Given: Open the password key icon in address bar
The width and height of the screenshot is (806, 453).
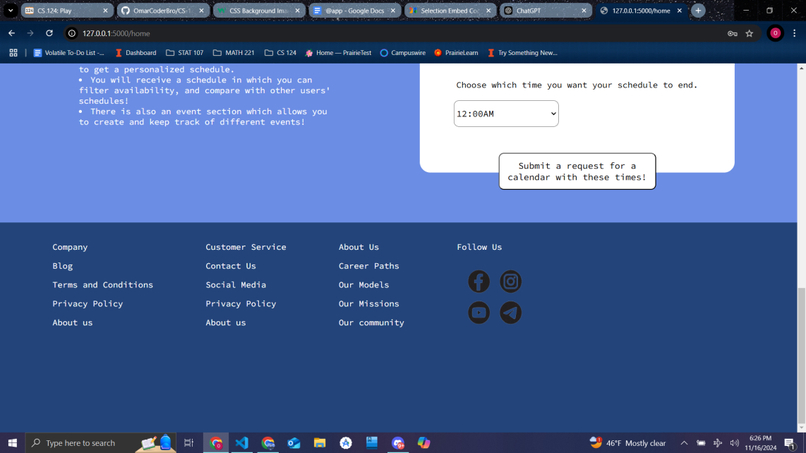Looking at the screenshot, I should pos(732,33).
